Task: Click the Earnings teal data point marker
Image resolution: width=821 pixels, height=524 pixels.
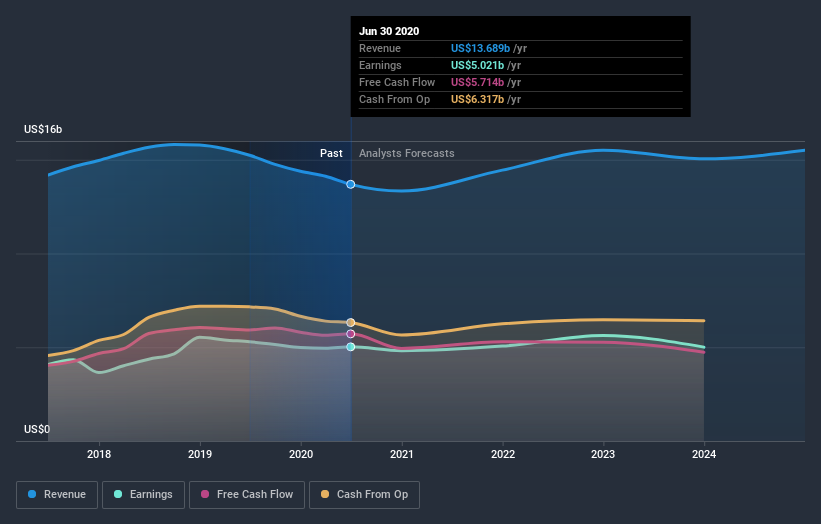Action: point(351,347)
